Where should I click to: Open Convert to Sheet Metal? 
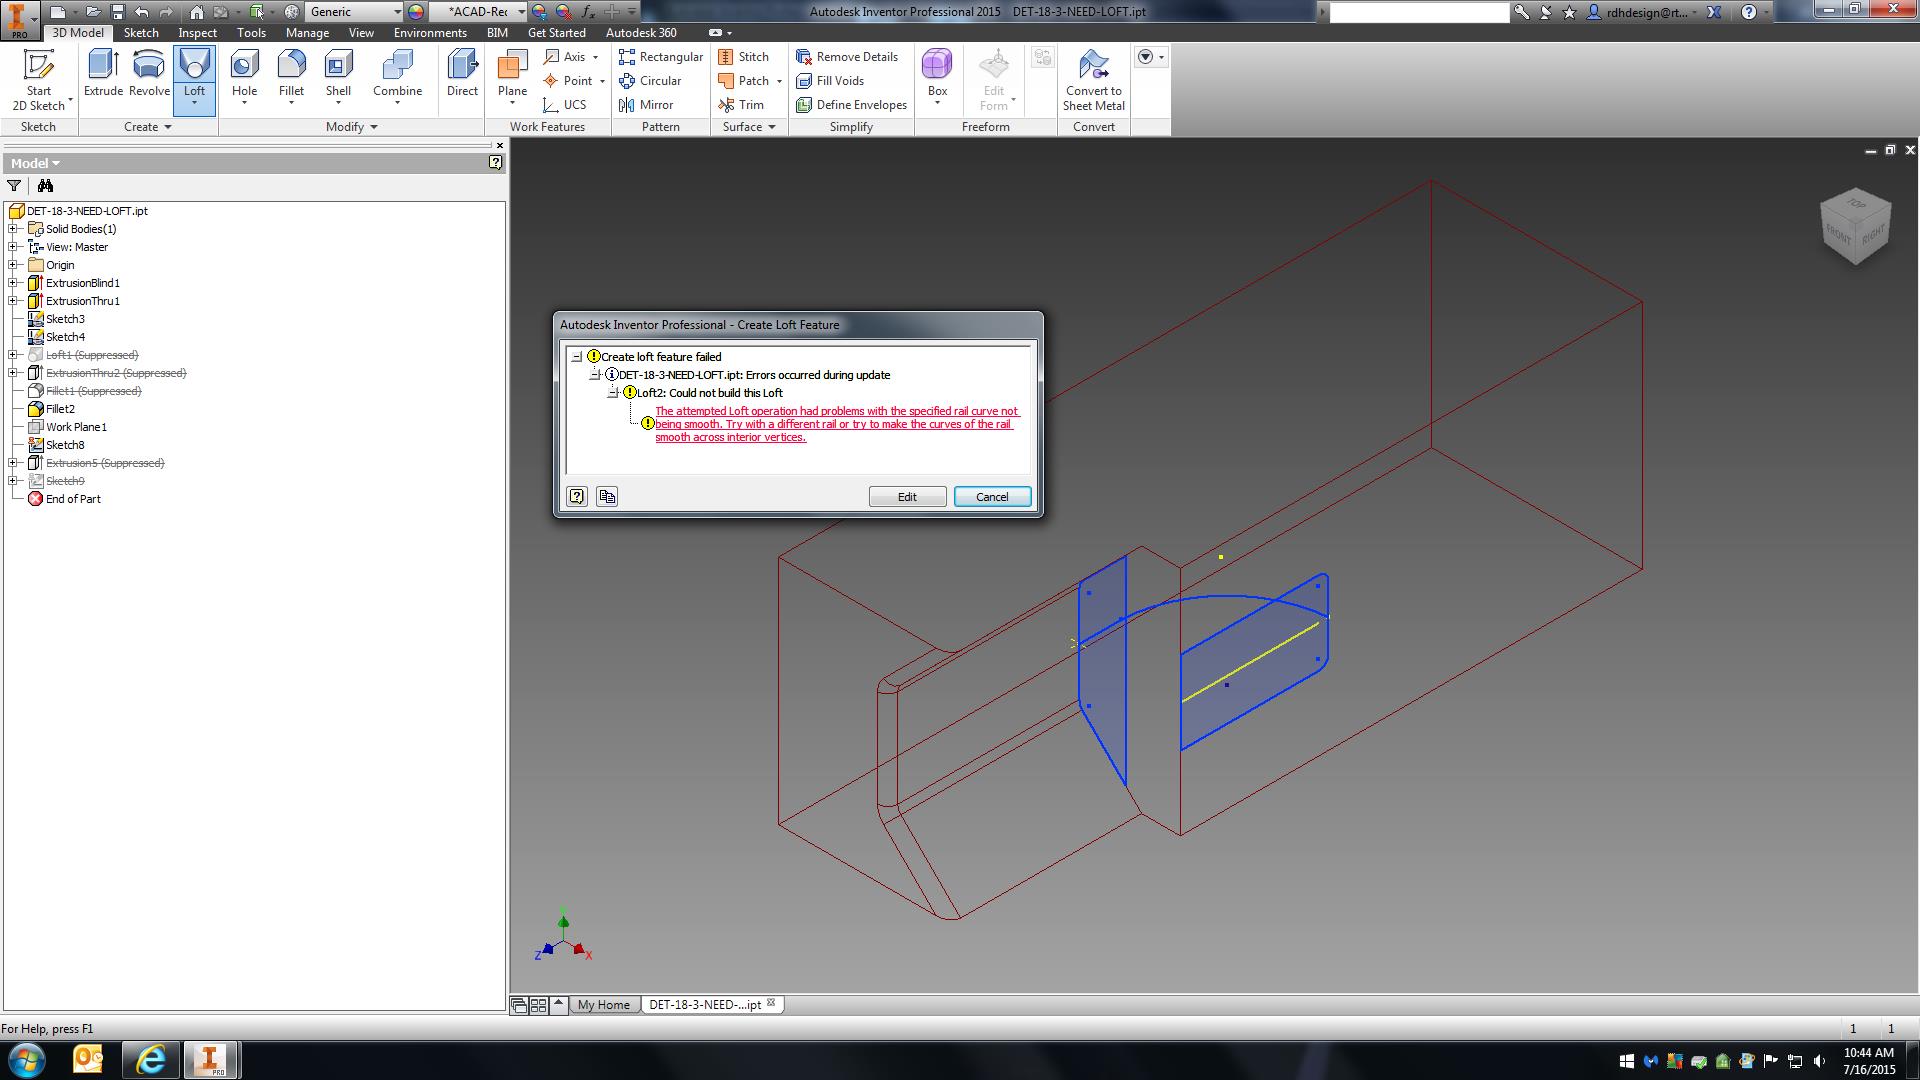click(1093, 80)
